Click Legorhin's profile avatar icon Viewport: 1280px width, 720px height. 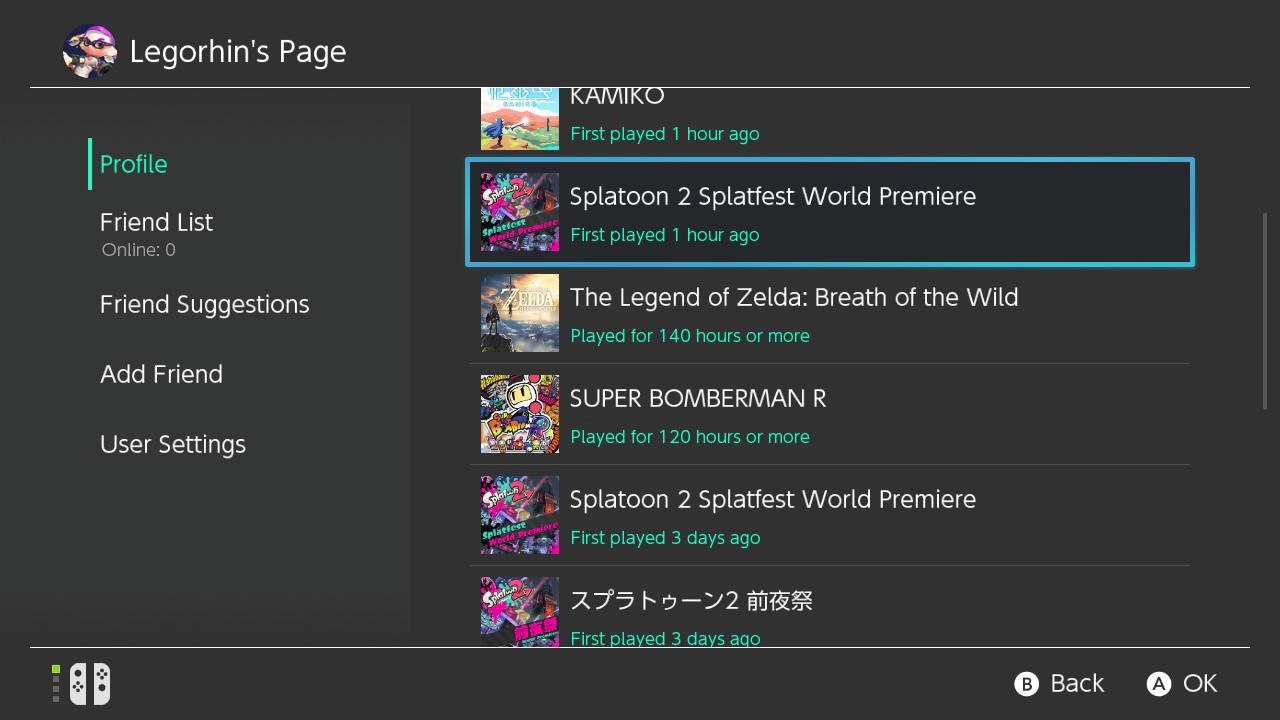click(x=90, y=51)
